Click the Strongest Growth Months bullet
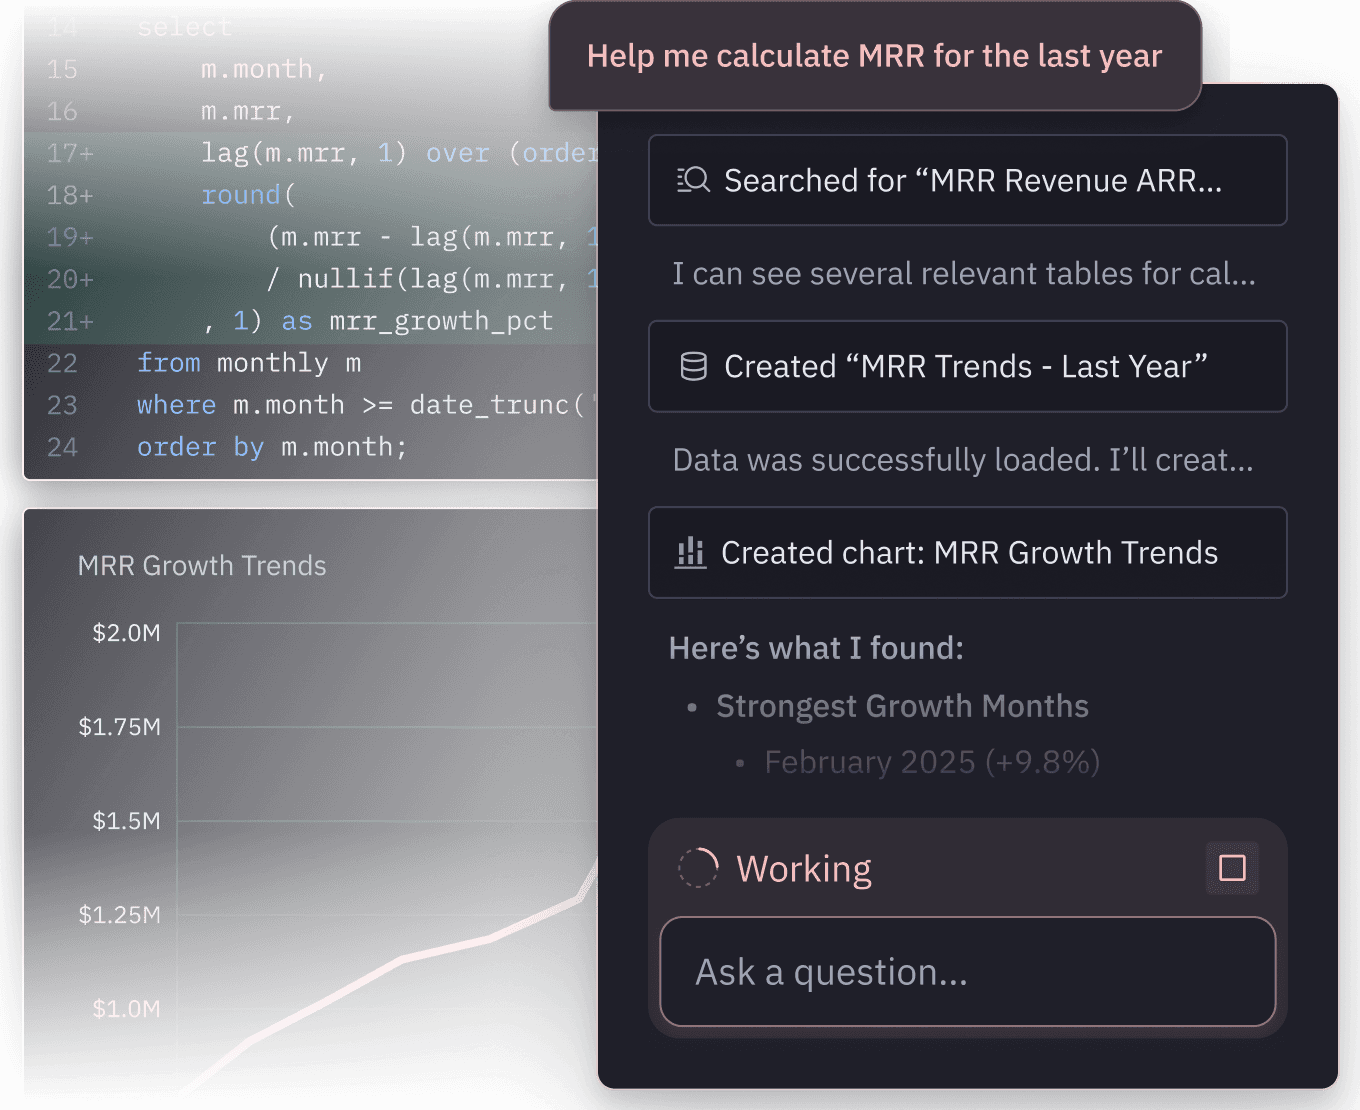The width and height of the screenshot is (1360, 1110). click(x=902, y=706)
